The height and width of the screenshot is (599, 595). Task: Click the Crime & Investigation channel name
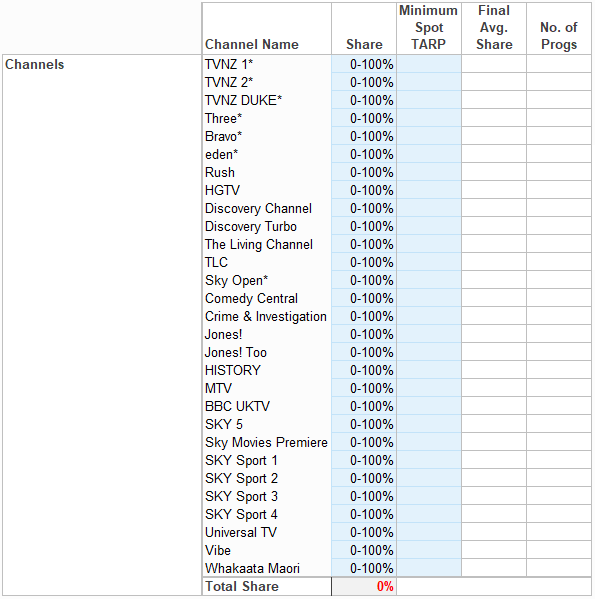click(x=265, y=316)
